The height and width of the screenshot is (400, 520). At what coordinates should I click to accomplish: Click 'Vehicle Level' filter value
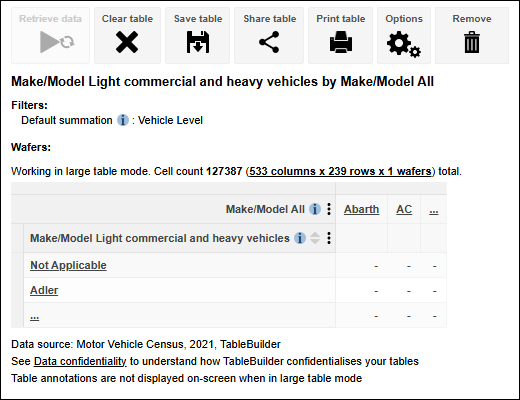[170, 120]
